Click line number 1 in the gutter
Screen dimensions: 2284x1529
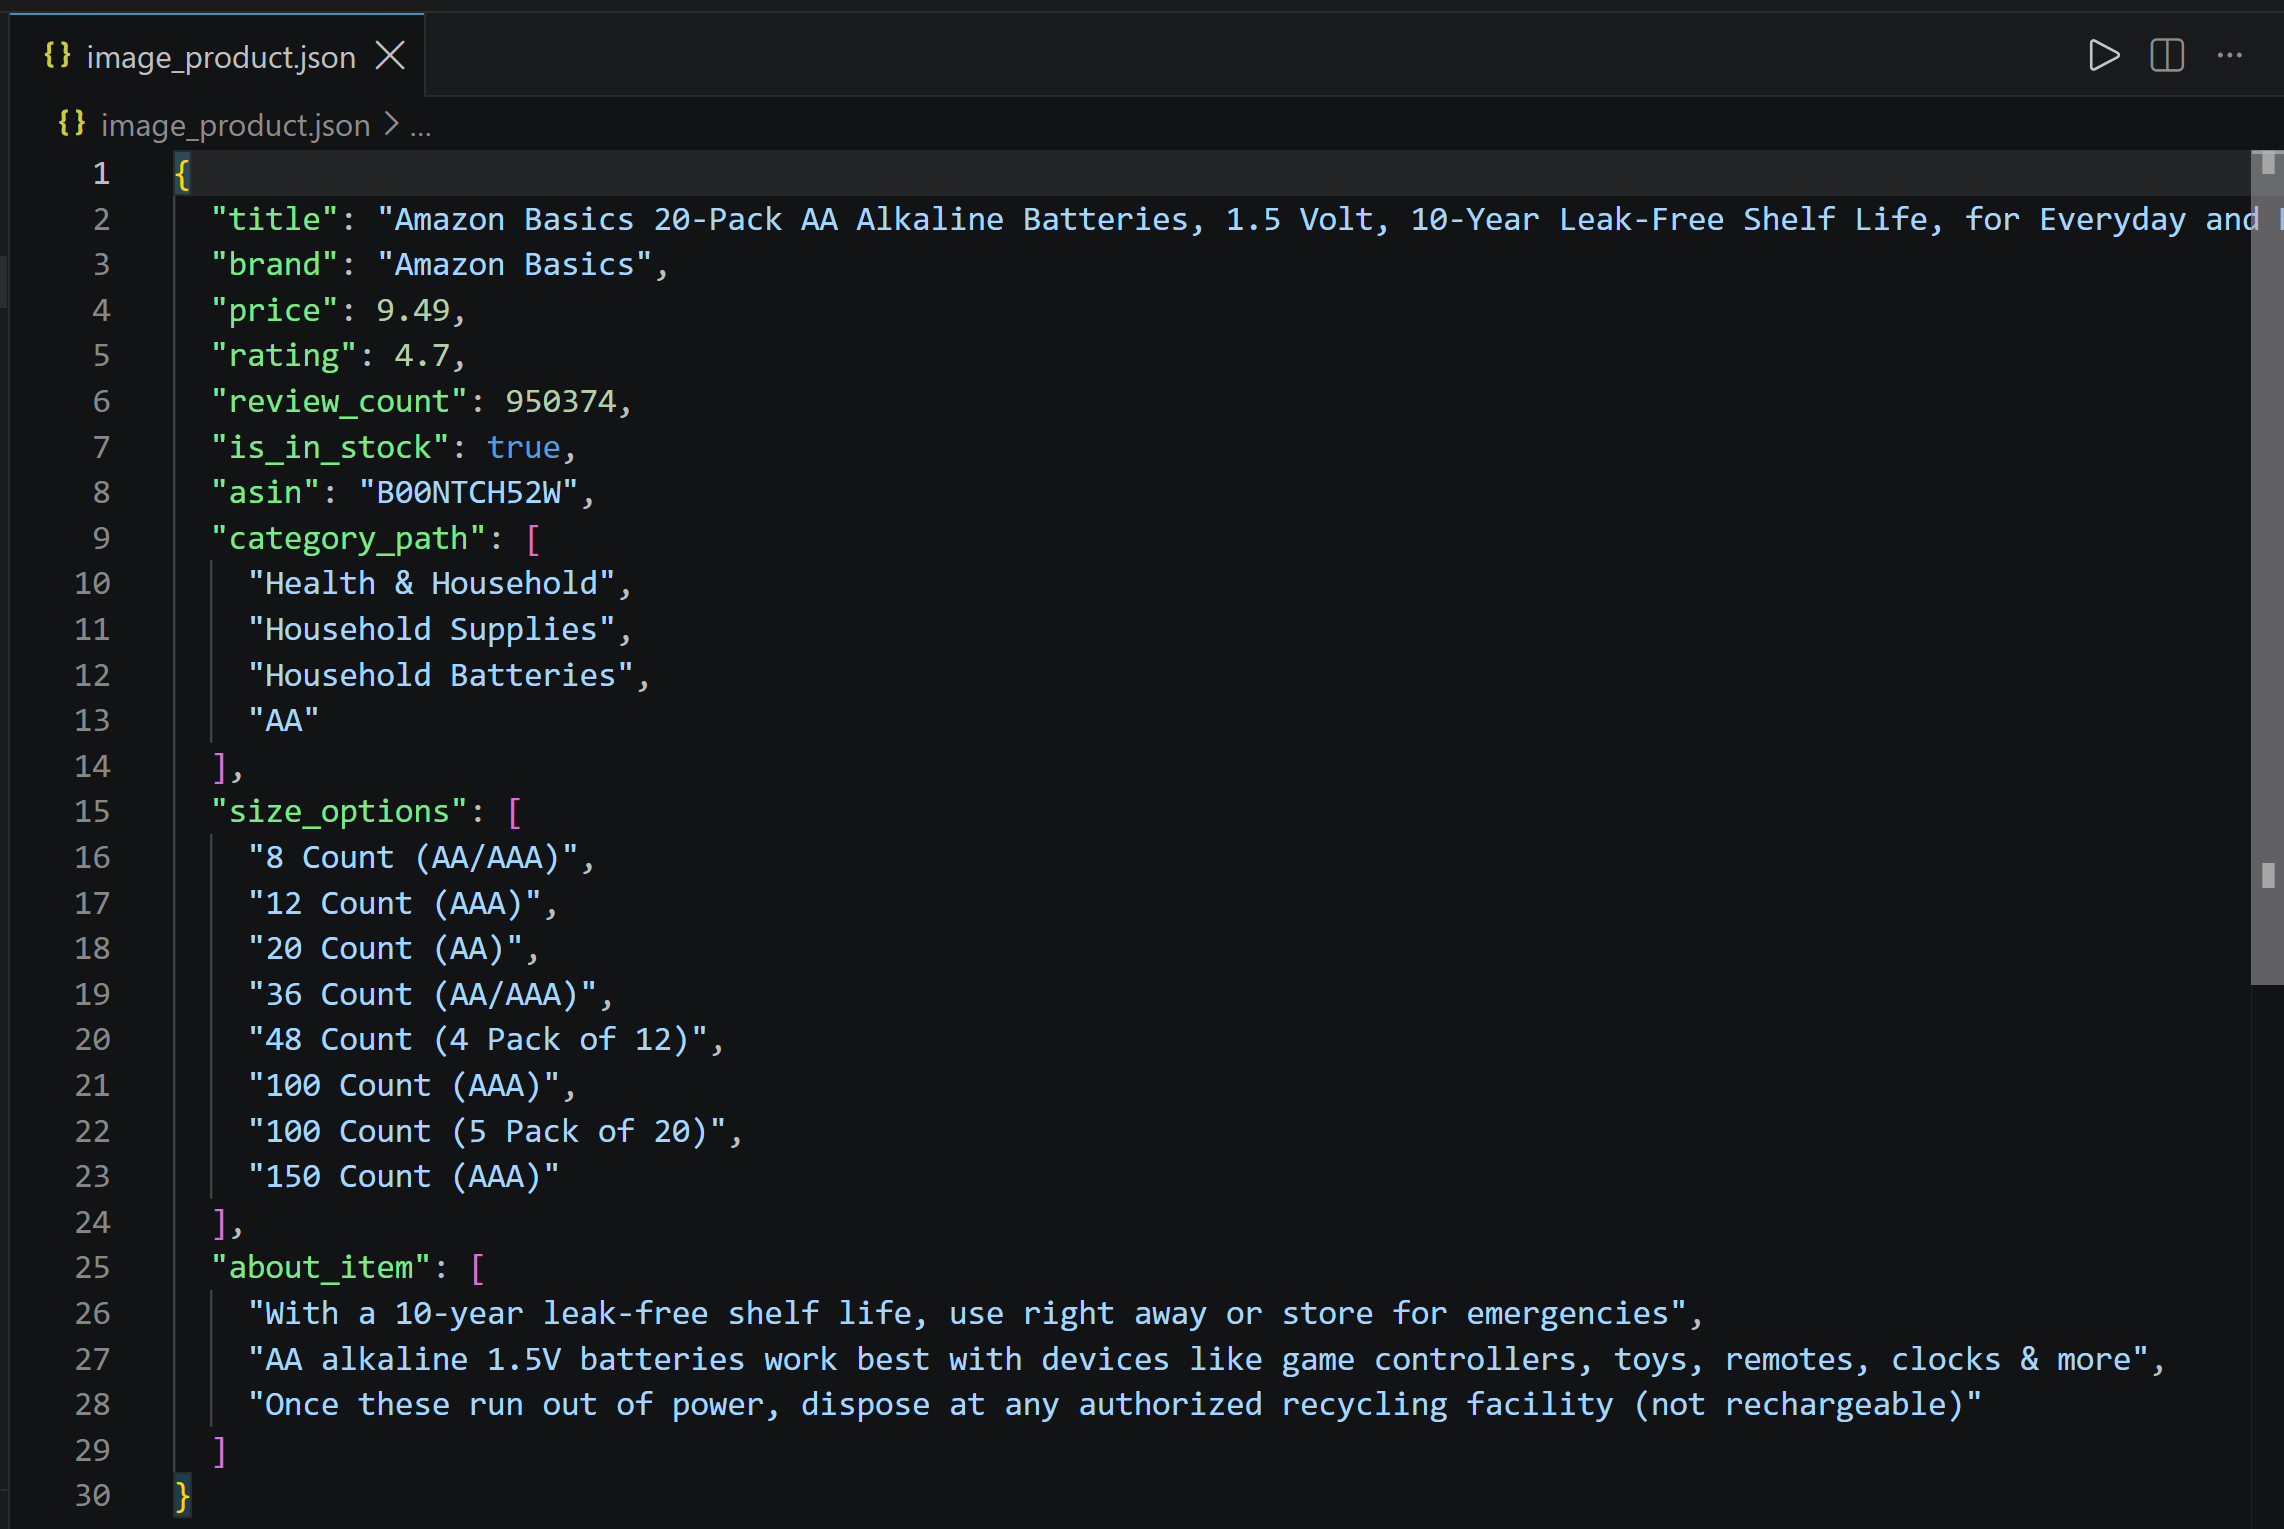pyautogui.click(x=101, y=174)
